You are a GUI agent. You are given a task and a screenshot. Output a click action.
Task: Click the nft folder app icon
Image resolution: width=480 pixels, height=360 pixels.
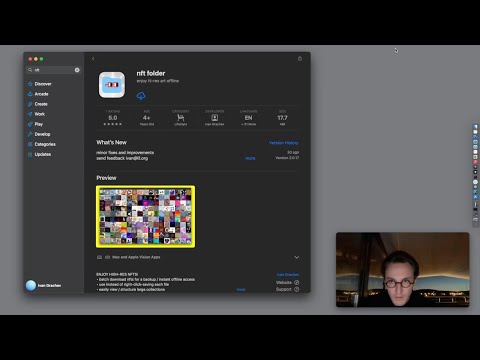click(112, 85)
